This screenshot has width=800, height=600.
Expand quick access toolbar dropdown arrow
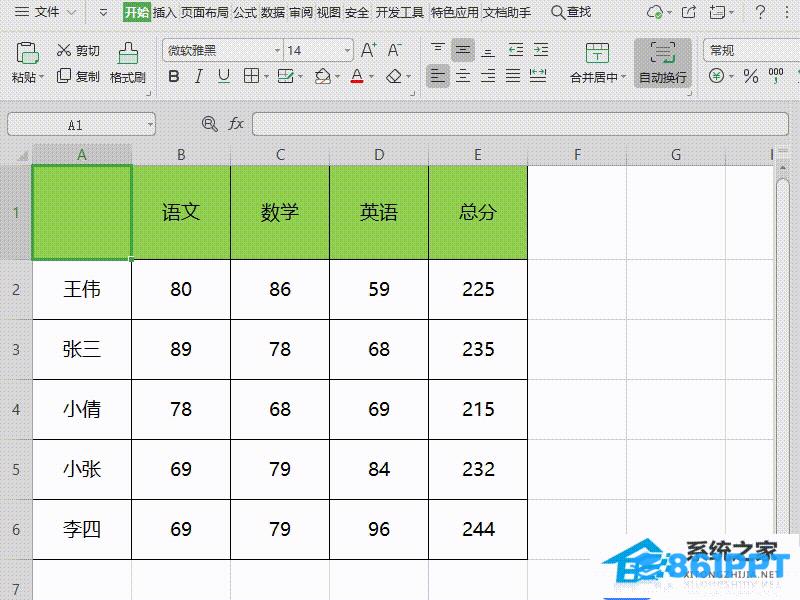(103, 12)
